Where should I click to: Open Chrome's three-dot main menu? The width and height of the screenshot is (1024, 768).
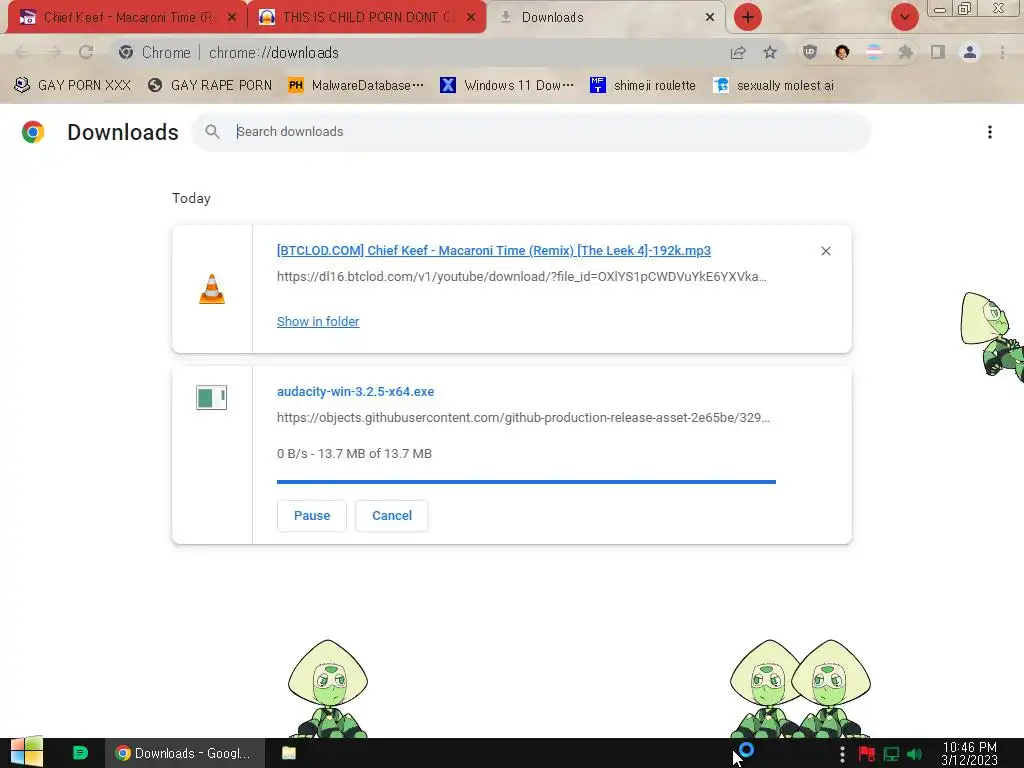[1002, 52]
